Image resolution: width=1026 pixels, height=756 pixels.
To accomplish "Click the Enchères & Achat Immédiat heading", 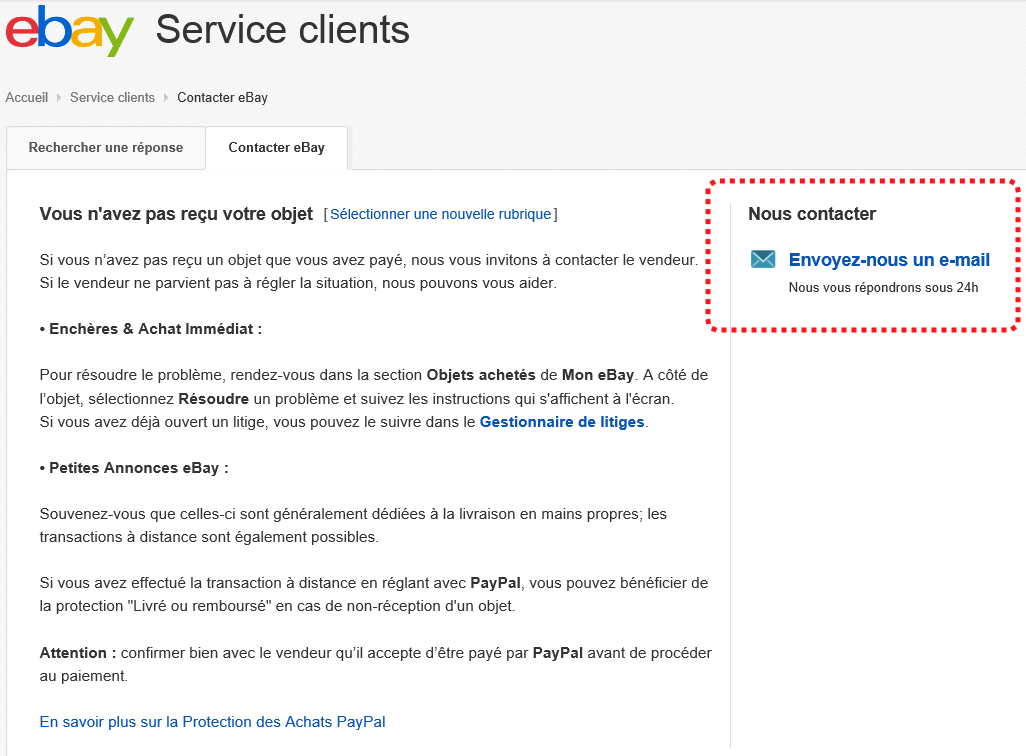I will click(151, 329).
